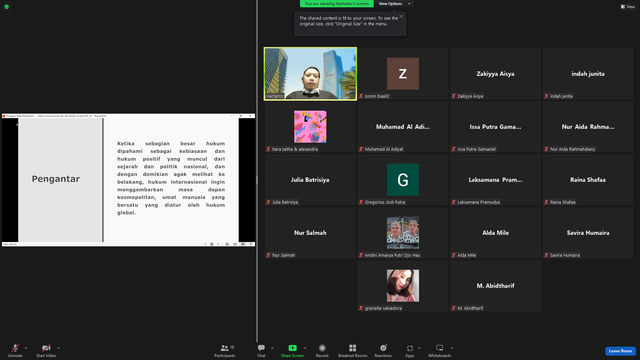Click the 'You are viewing Hartanto's screen' banner
640x360 pixels.
(337, 4)
